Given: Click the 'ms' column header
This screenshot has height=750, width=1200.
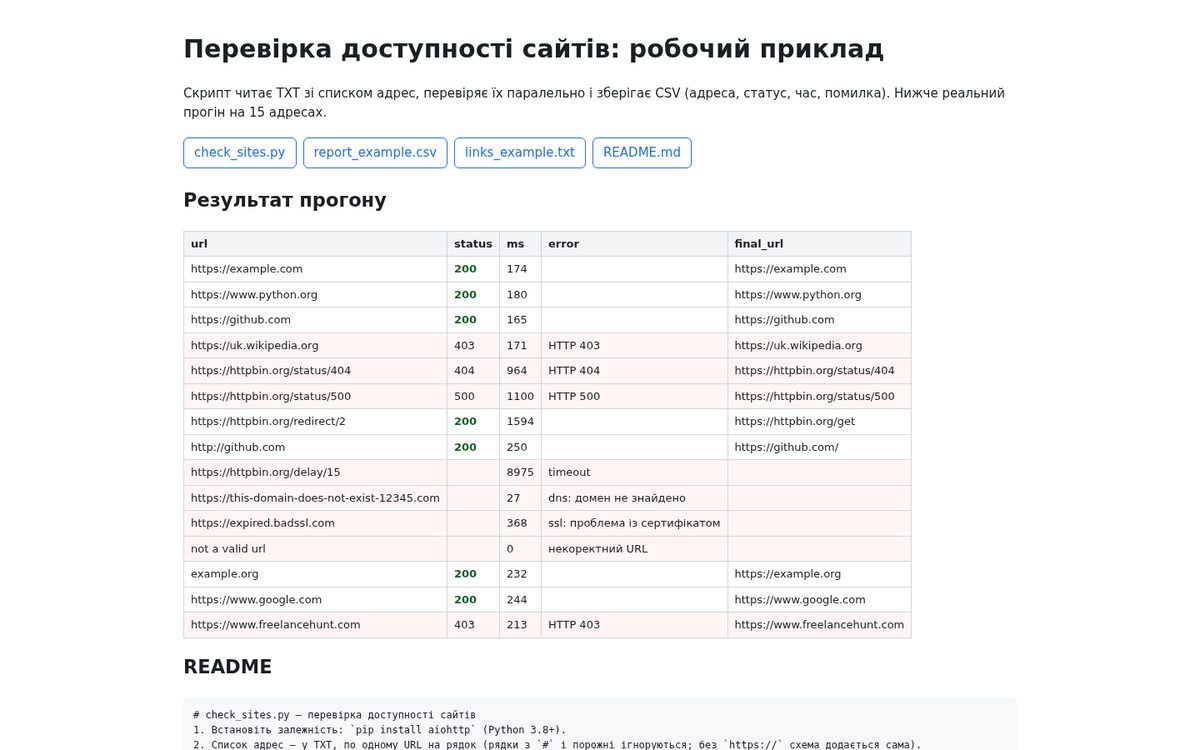Looking at the screenshot, I should tap(520, 244).
